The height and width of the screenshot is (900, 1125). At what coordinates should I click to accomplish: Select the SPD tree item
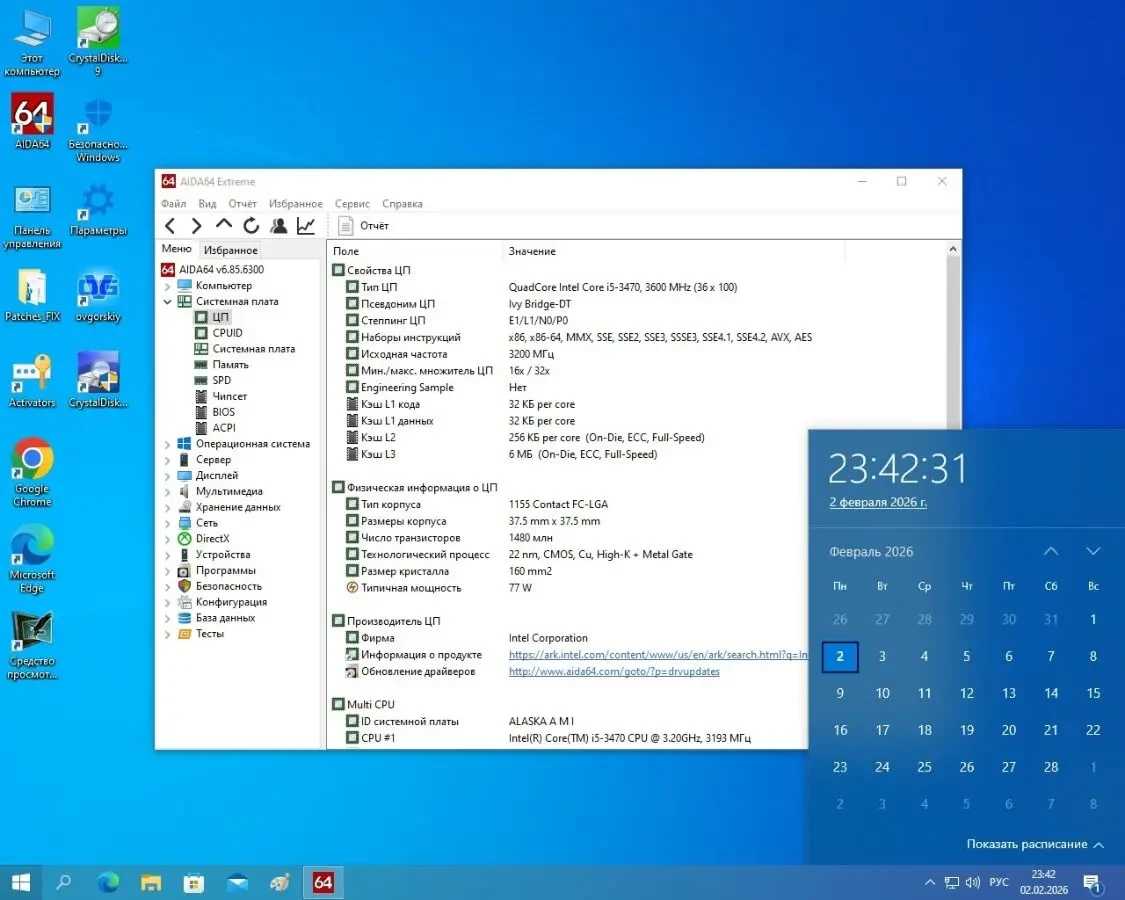[222, 380]
